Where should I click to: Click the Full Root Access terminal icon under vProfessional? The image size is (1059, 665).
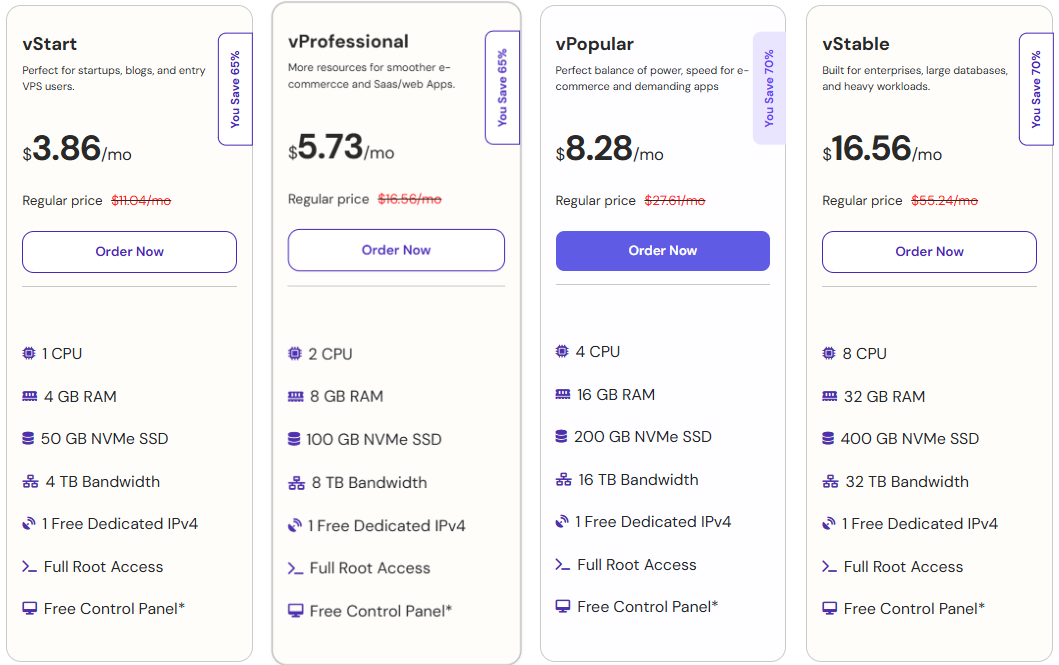tap(297, 567)
